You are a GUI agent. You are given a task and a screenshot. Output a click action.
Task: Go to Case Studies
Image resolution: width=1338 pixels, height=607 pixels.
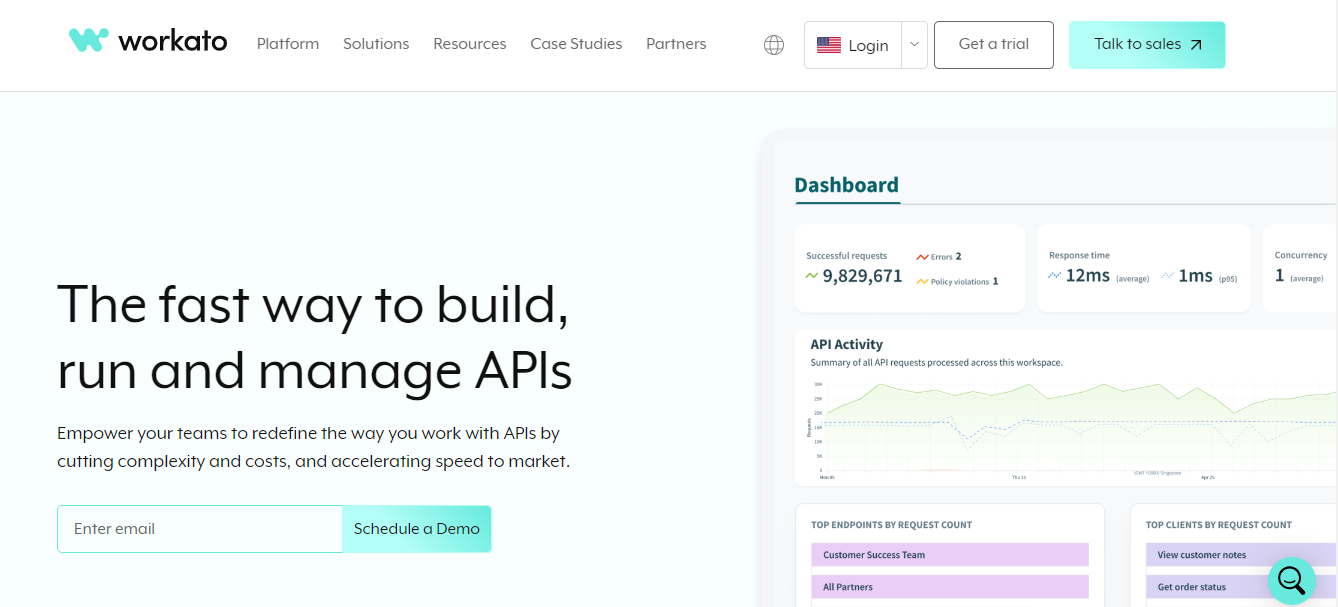[576, 44]
